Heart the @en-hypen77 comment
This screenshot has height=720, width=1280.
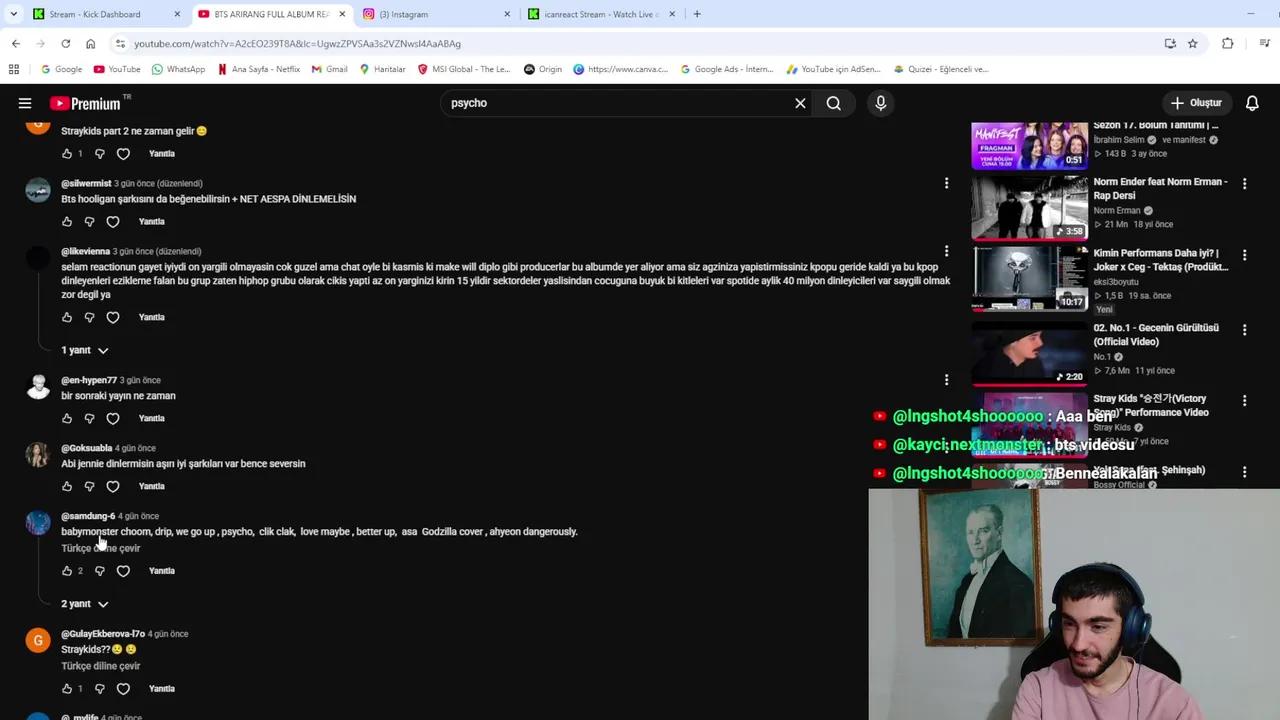113,419
